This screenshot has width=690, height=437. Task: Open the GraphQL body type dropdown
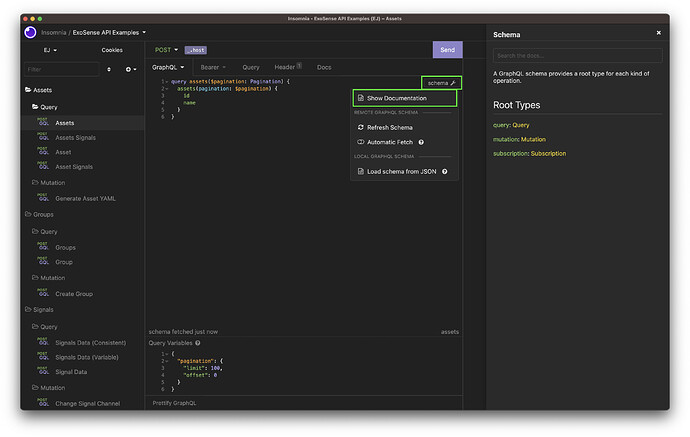click(x=168, y=67)
